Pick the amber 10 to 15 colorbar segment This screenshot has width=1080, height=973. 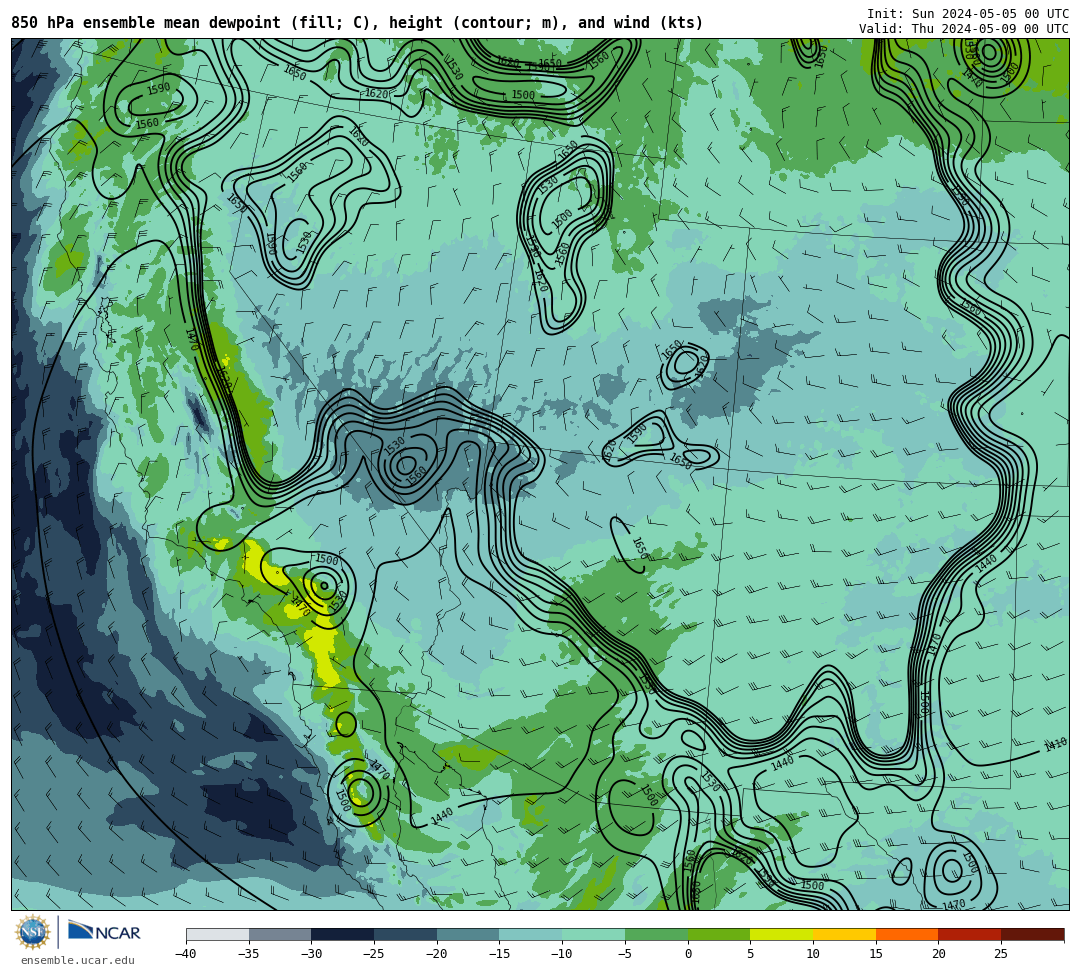(x=844, y=934)
